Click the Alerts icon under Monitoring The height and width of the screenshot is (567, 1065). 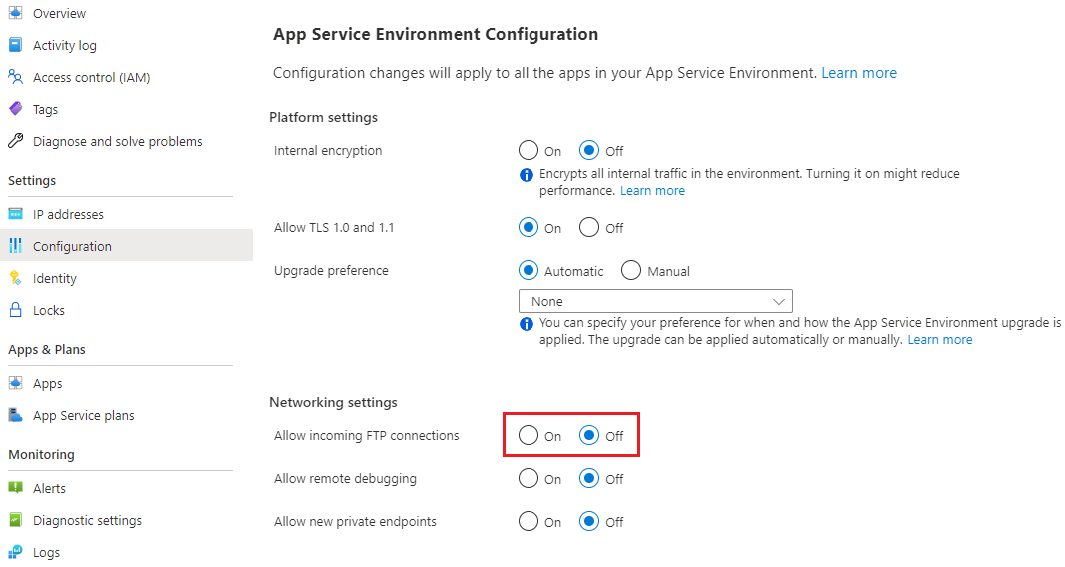pos(15,488)
